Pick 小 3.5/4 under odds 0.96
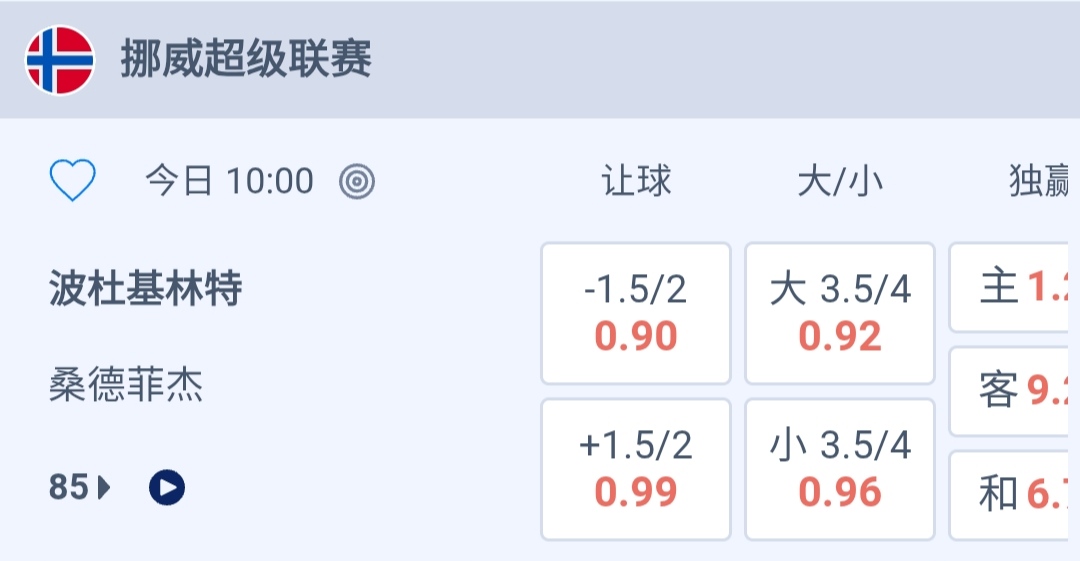This screenshot has height=561, width=1080. click(840, 469)
